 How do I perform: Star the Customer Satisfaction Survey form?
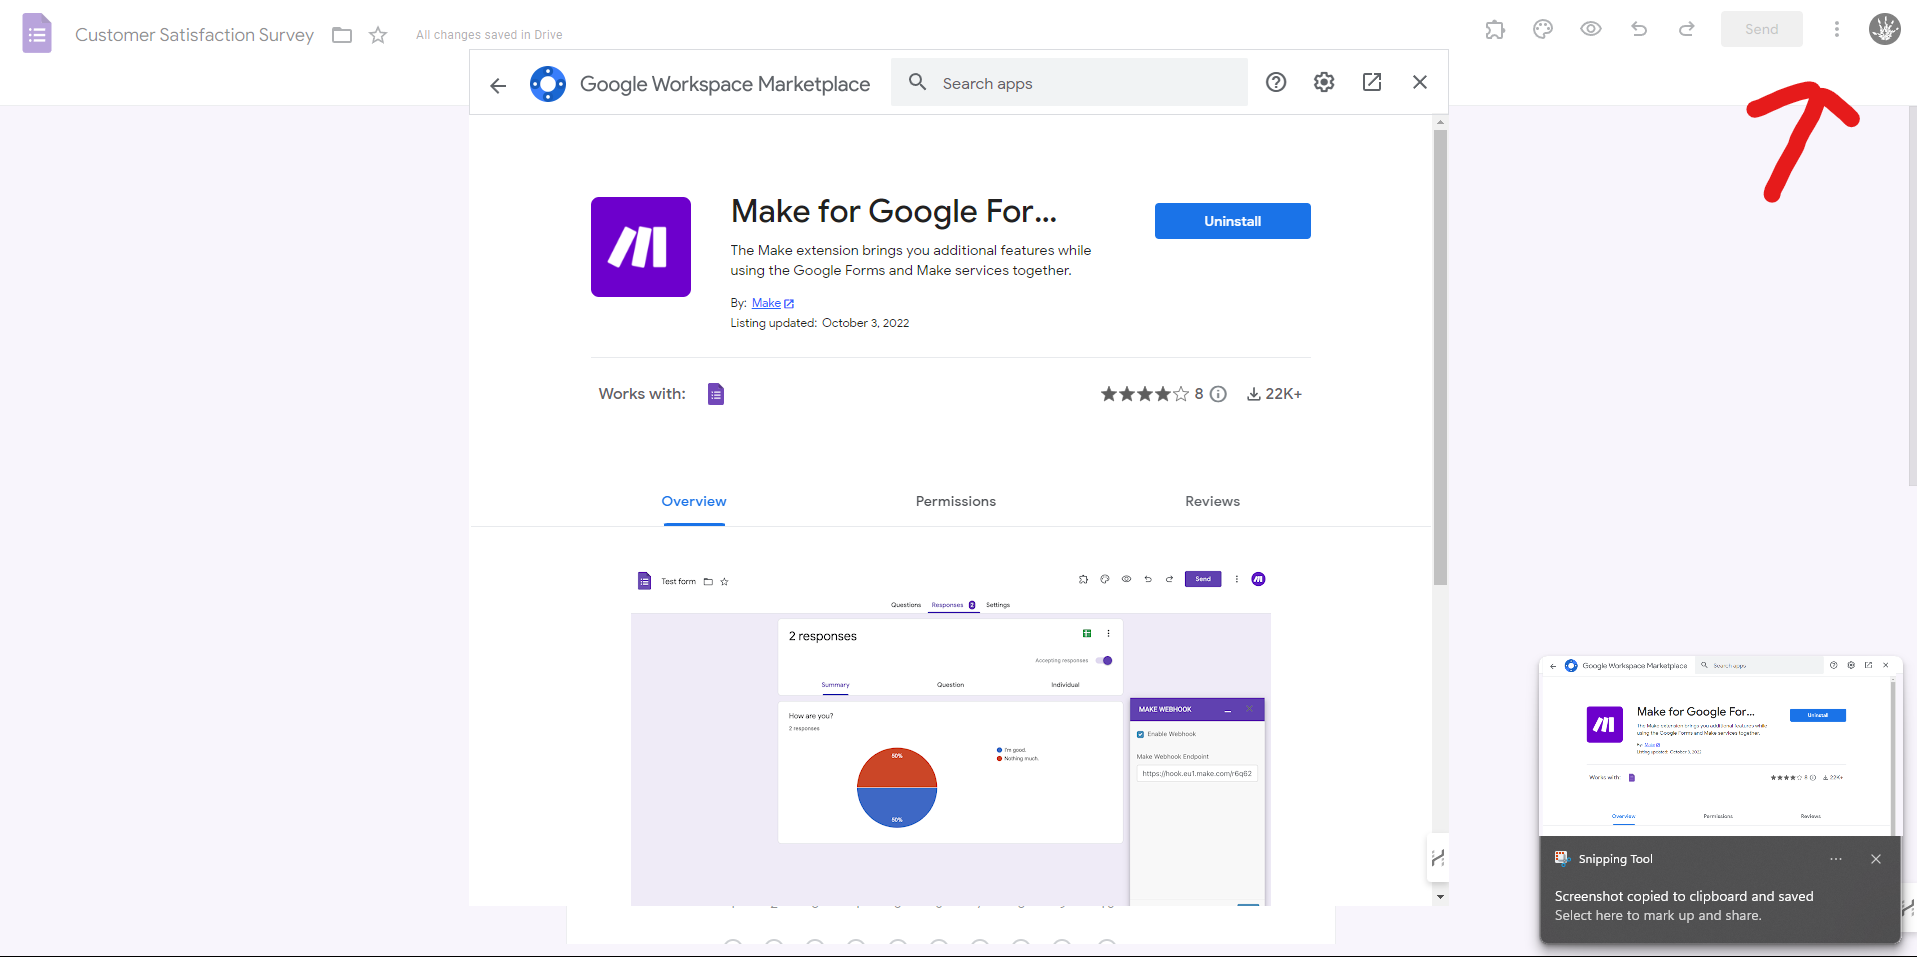coord(378,35)
